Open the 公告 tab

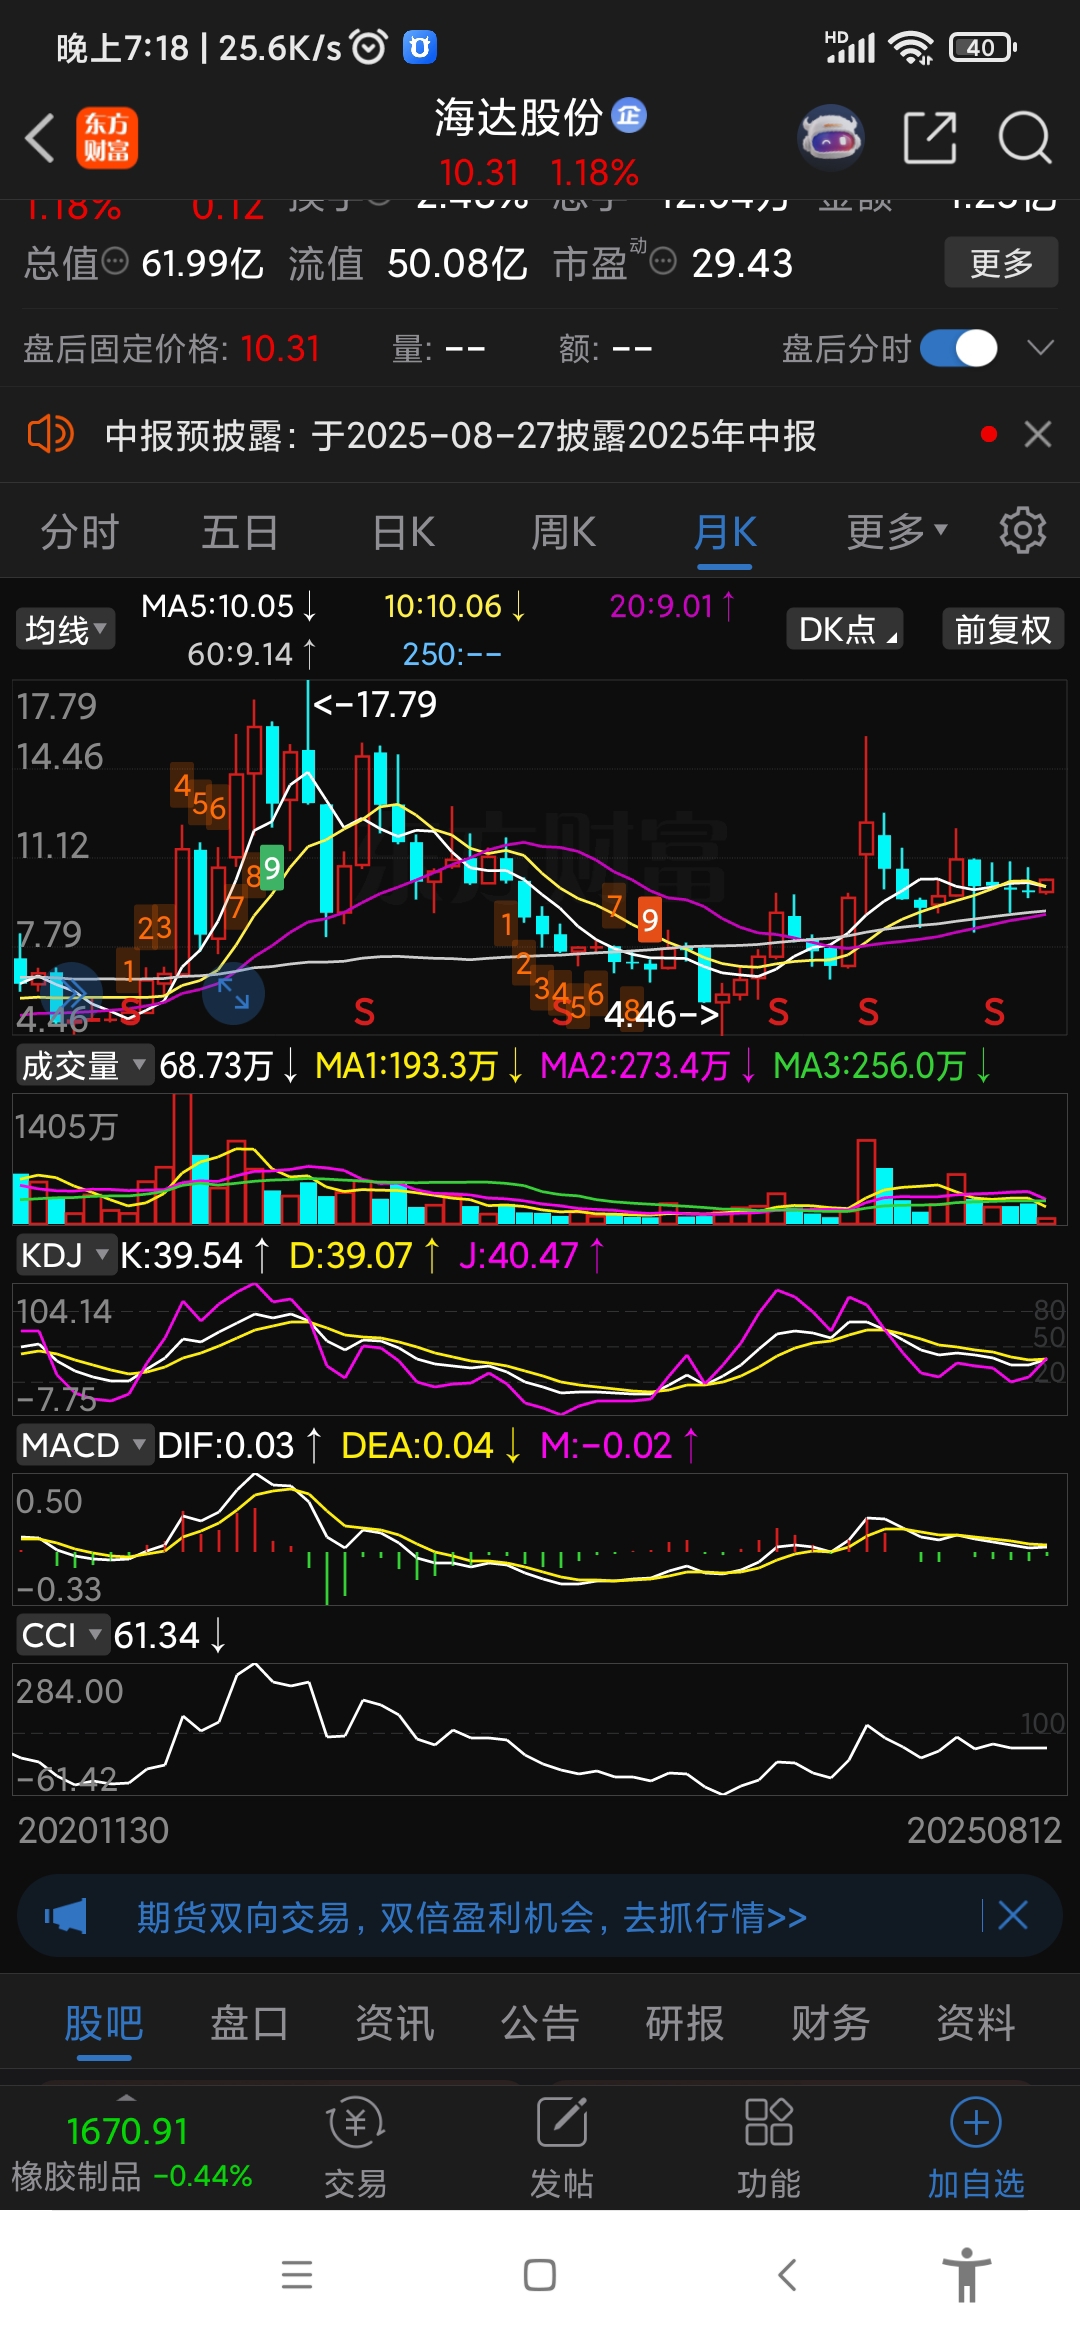pyautogui.click(x=540, y=2023)
